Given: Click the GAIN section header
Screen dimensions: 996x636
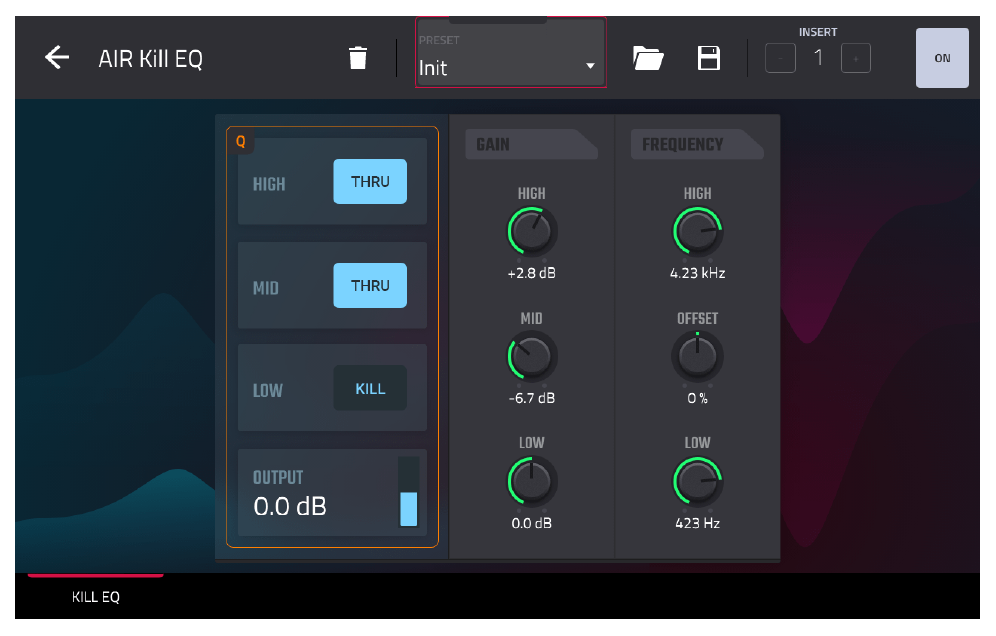Looking at the screenshot, I should click(531, 144).
